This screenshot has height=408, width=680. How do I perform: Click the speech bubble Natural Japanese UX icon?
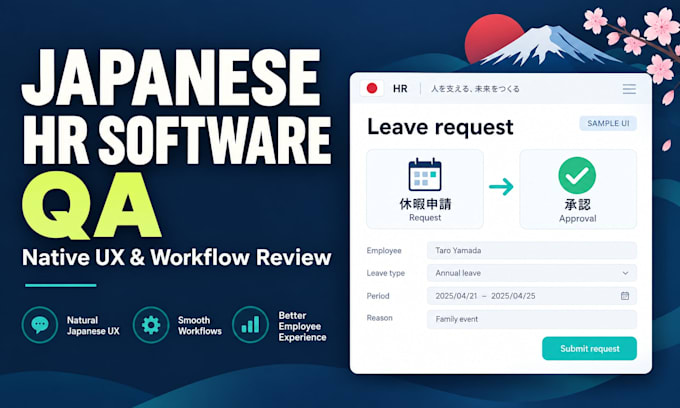tap(40, 325)
